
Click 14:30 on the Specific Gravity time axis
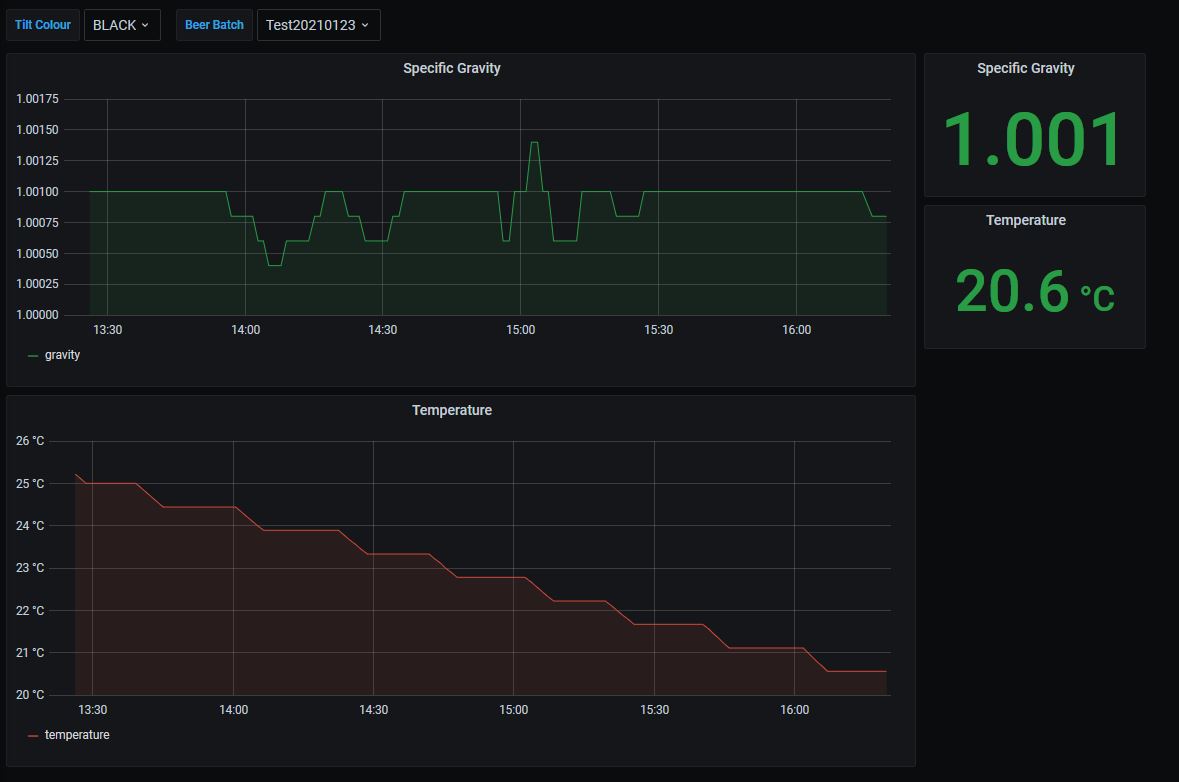(x=383, y=330)
